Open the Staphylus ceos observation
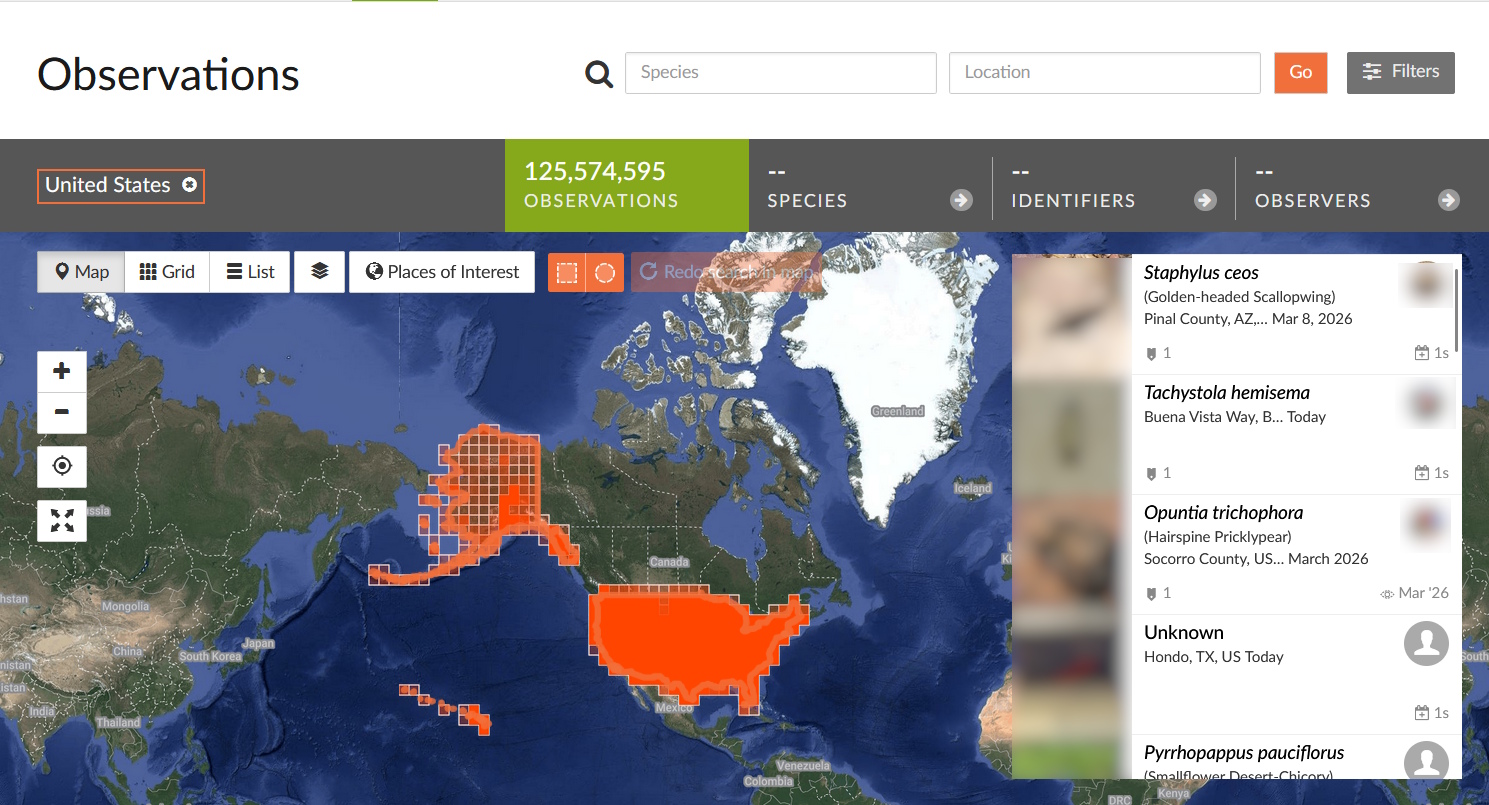 [1201, 273]
